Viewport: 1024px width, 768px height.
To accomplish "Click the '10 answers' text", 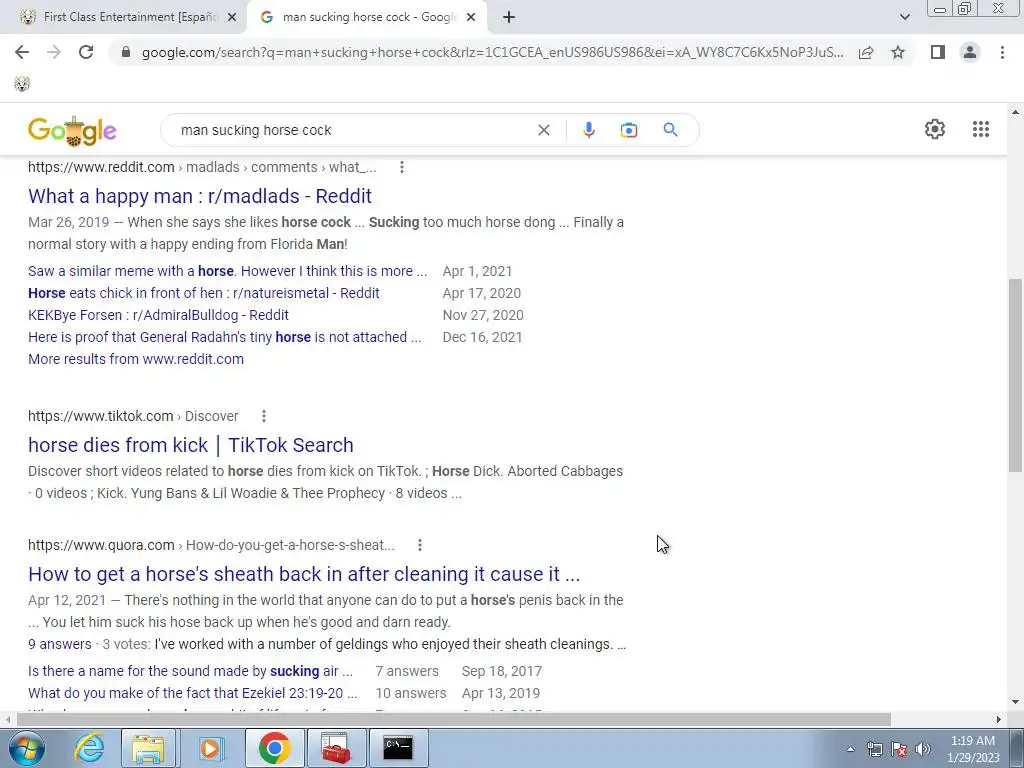I will (x=411, y=693).
